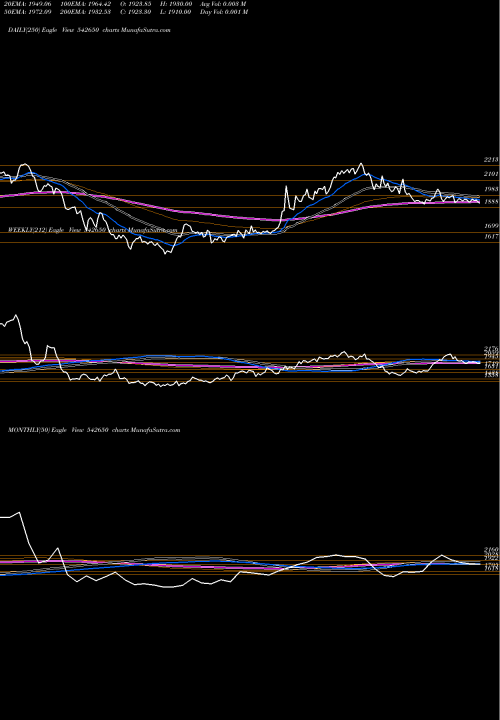The height and width of the screenshot is (720, 500).
Task: Click the 1855 price level label
Action: click(491, 202)
